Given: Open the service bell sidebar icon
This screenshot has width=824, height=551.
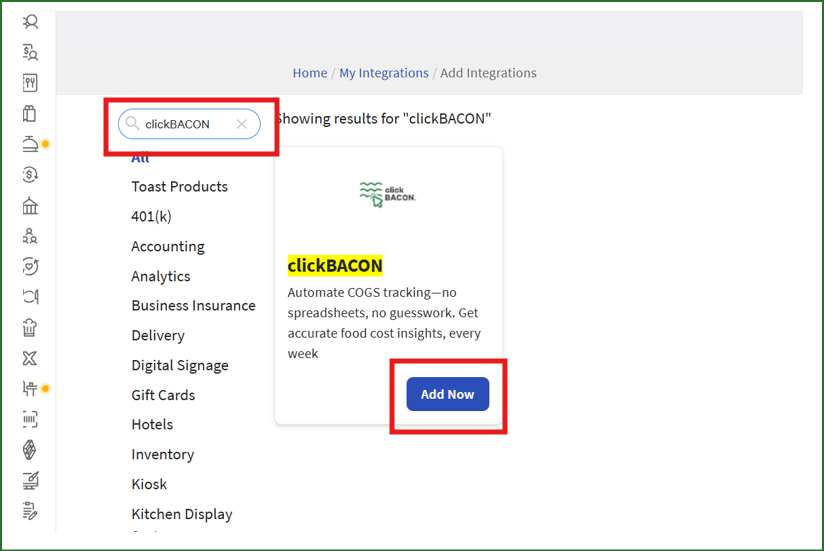Looking at the screenshot, I should [30, 144].
